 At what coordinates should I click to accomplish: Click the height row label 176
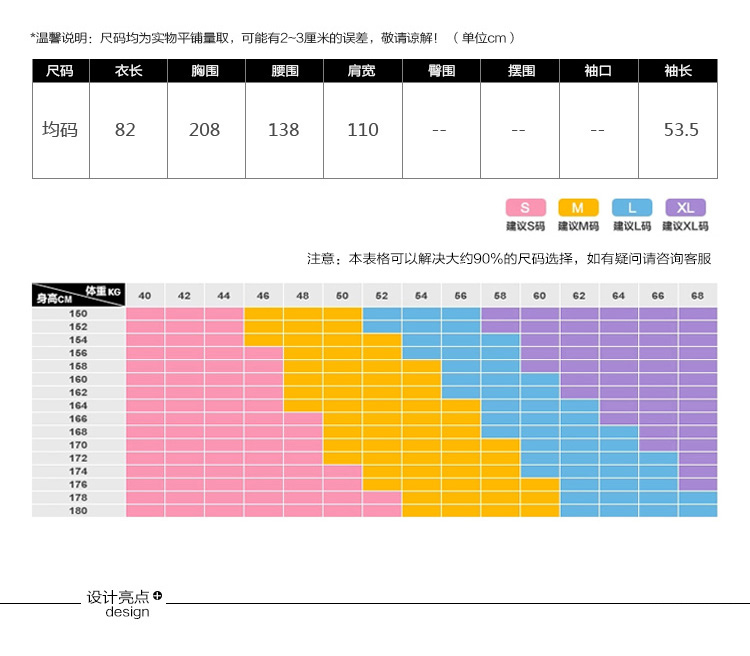click(78, 485)
